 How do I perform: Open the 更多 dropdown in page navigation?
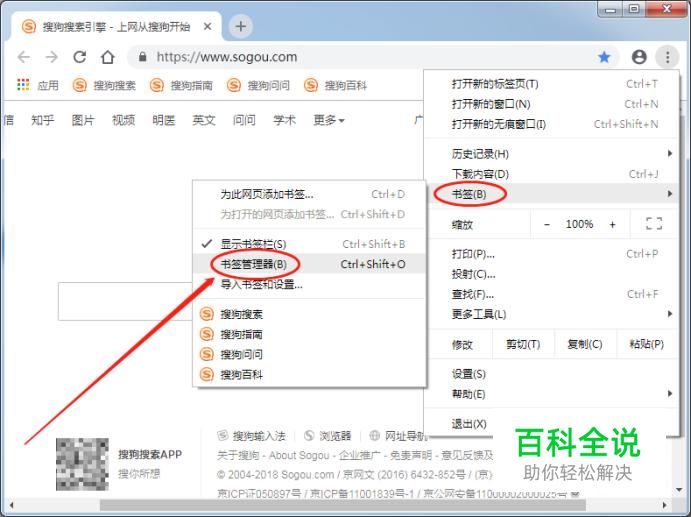pyautogui.click(x=329, y=120)
